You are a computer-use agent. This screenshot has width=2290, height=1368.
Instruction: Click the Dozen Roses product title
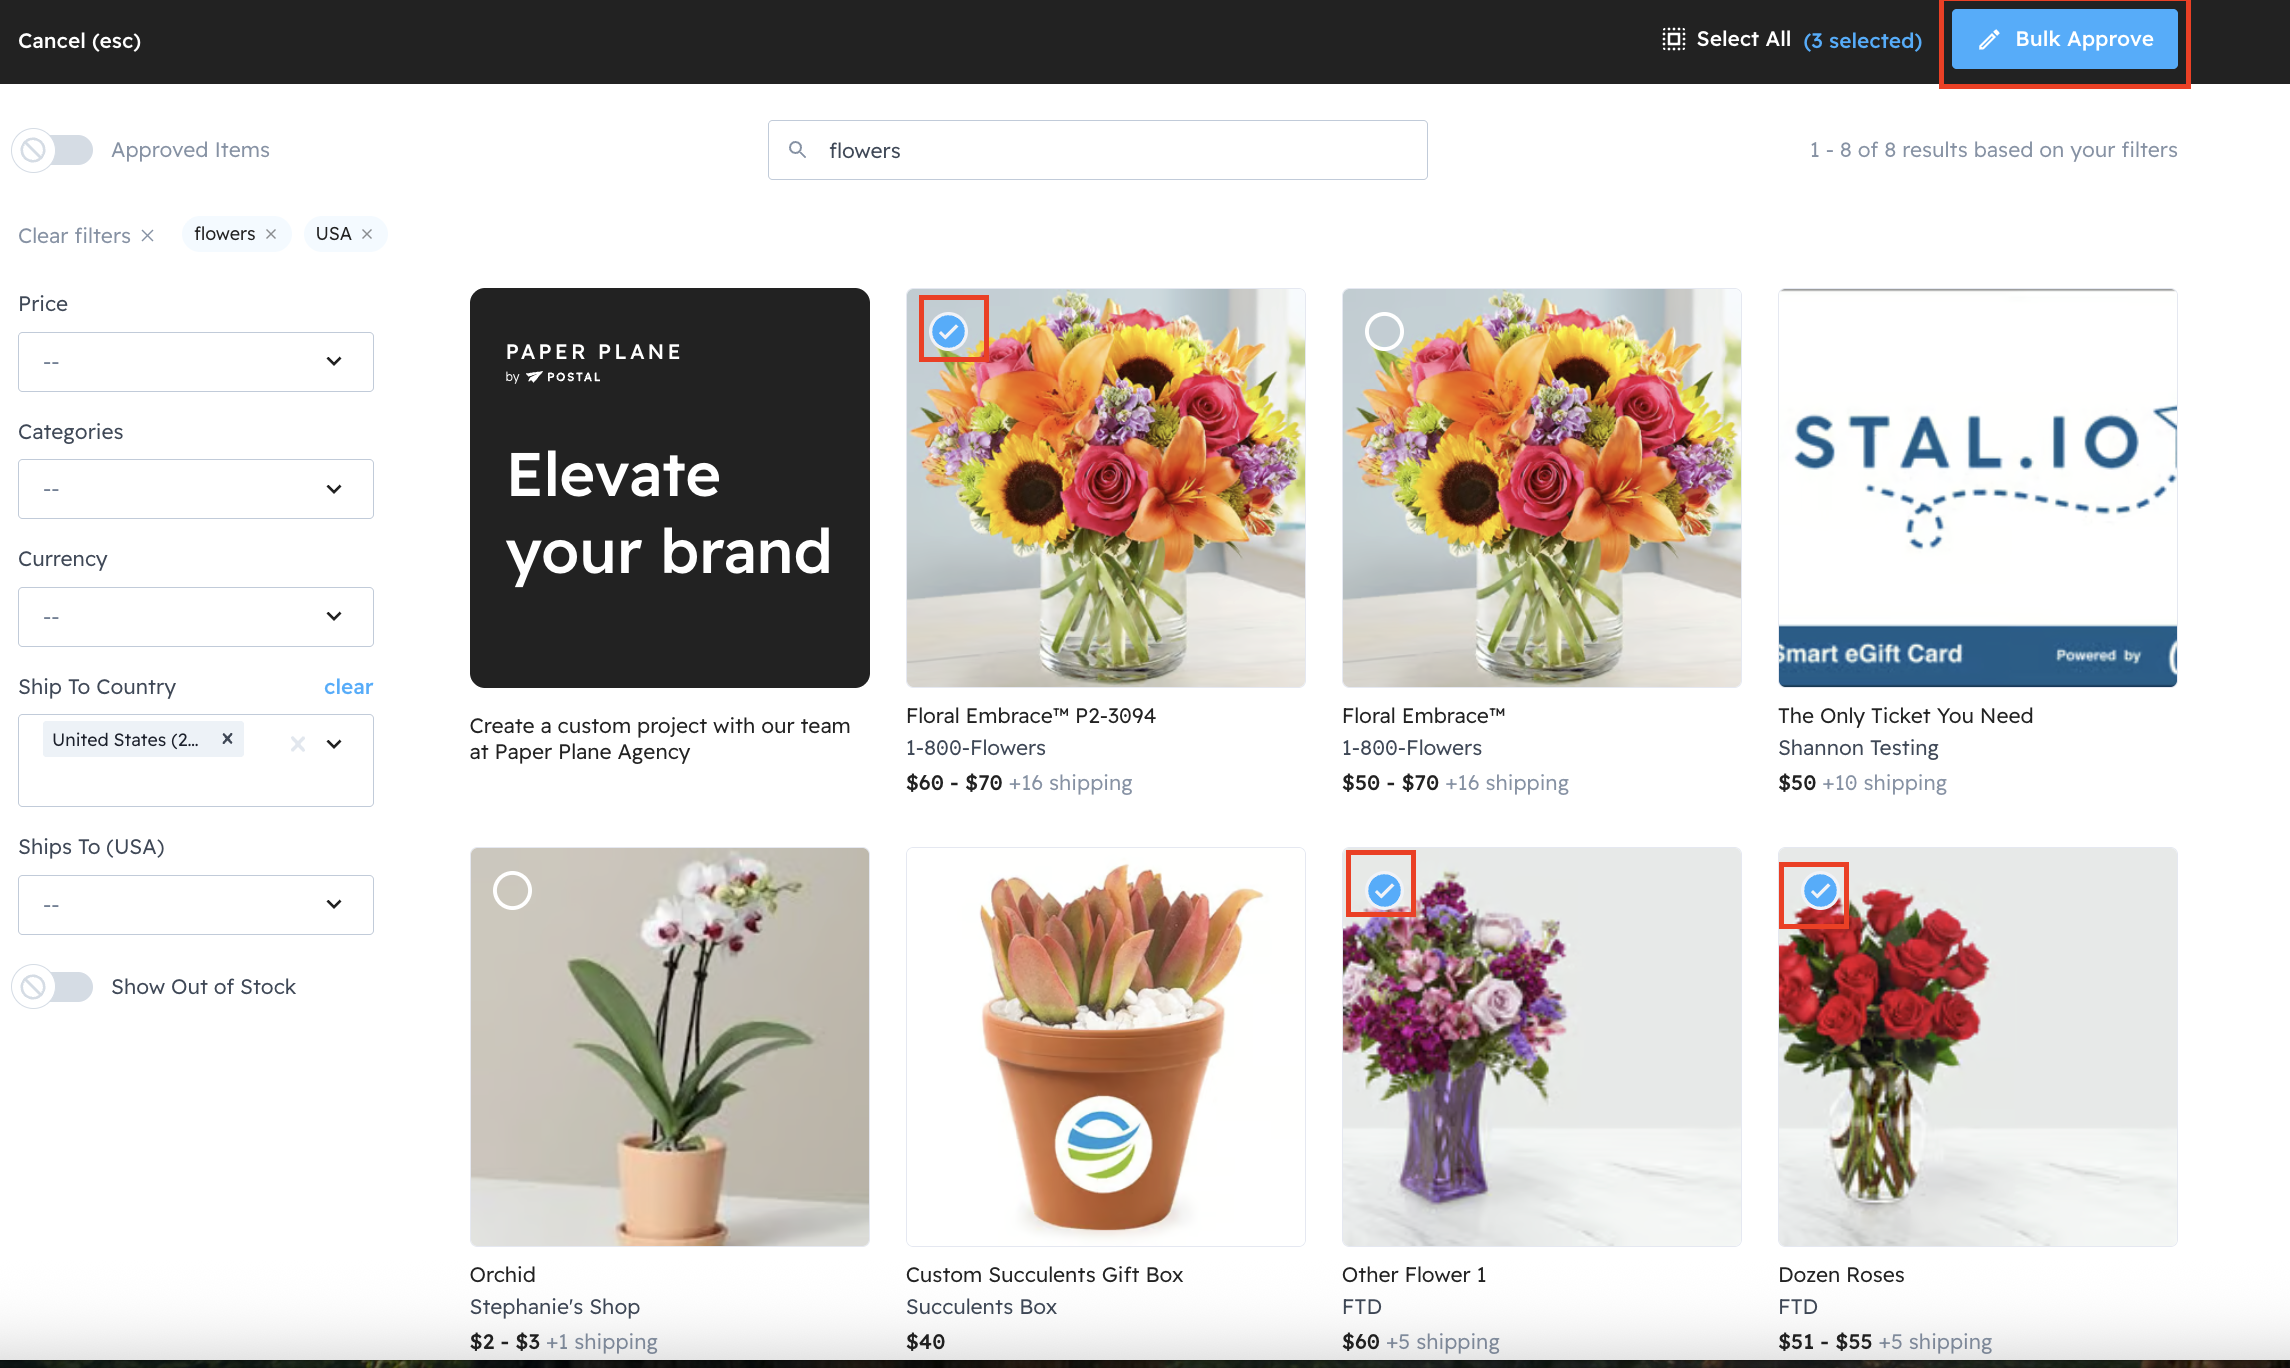[x=1841, y=1275]
